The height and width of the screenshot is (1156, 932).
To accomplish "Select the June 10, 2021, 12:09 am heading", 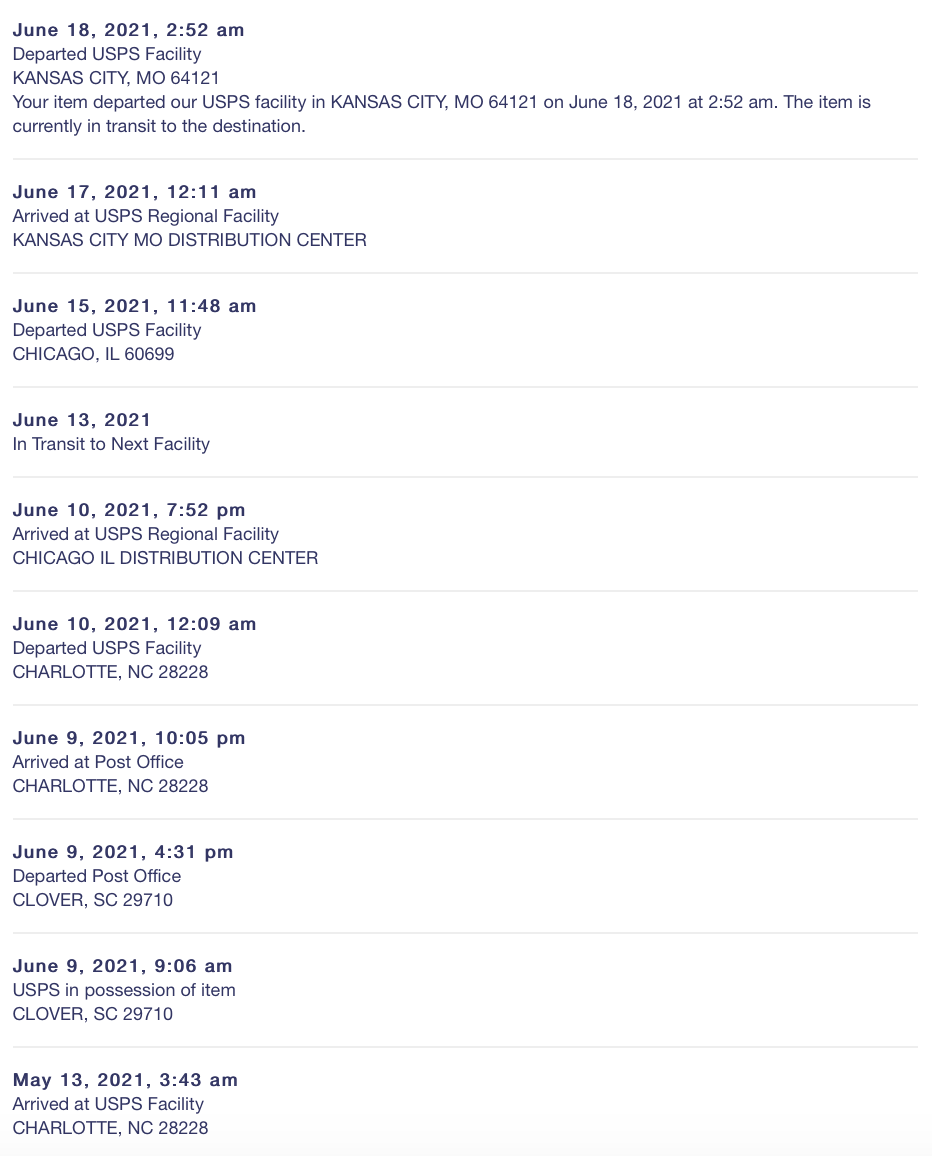I will tap(134, 624).
